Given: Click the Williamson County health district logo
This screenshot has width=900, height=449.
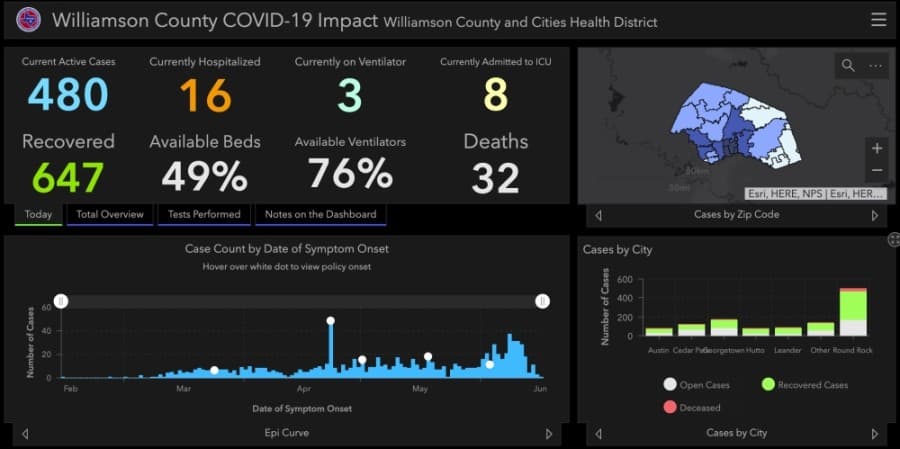Looking at the screenshot, I should coord(27,20).
